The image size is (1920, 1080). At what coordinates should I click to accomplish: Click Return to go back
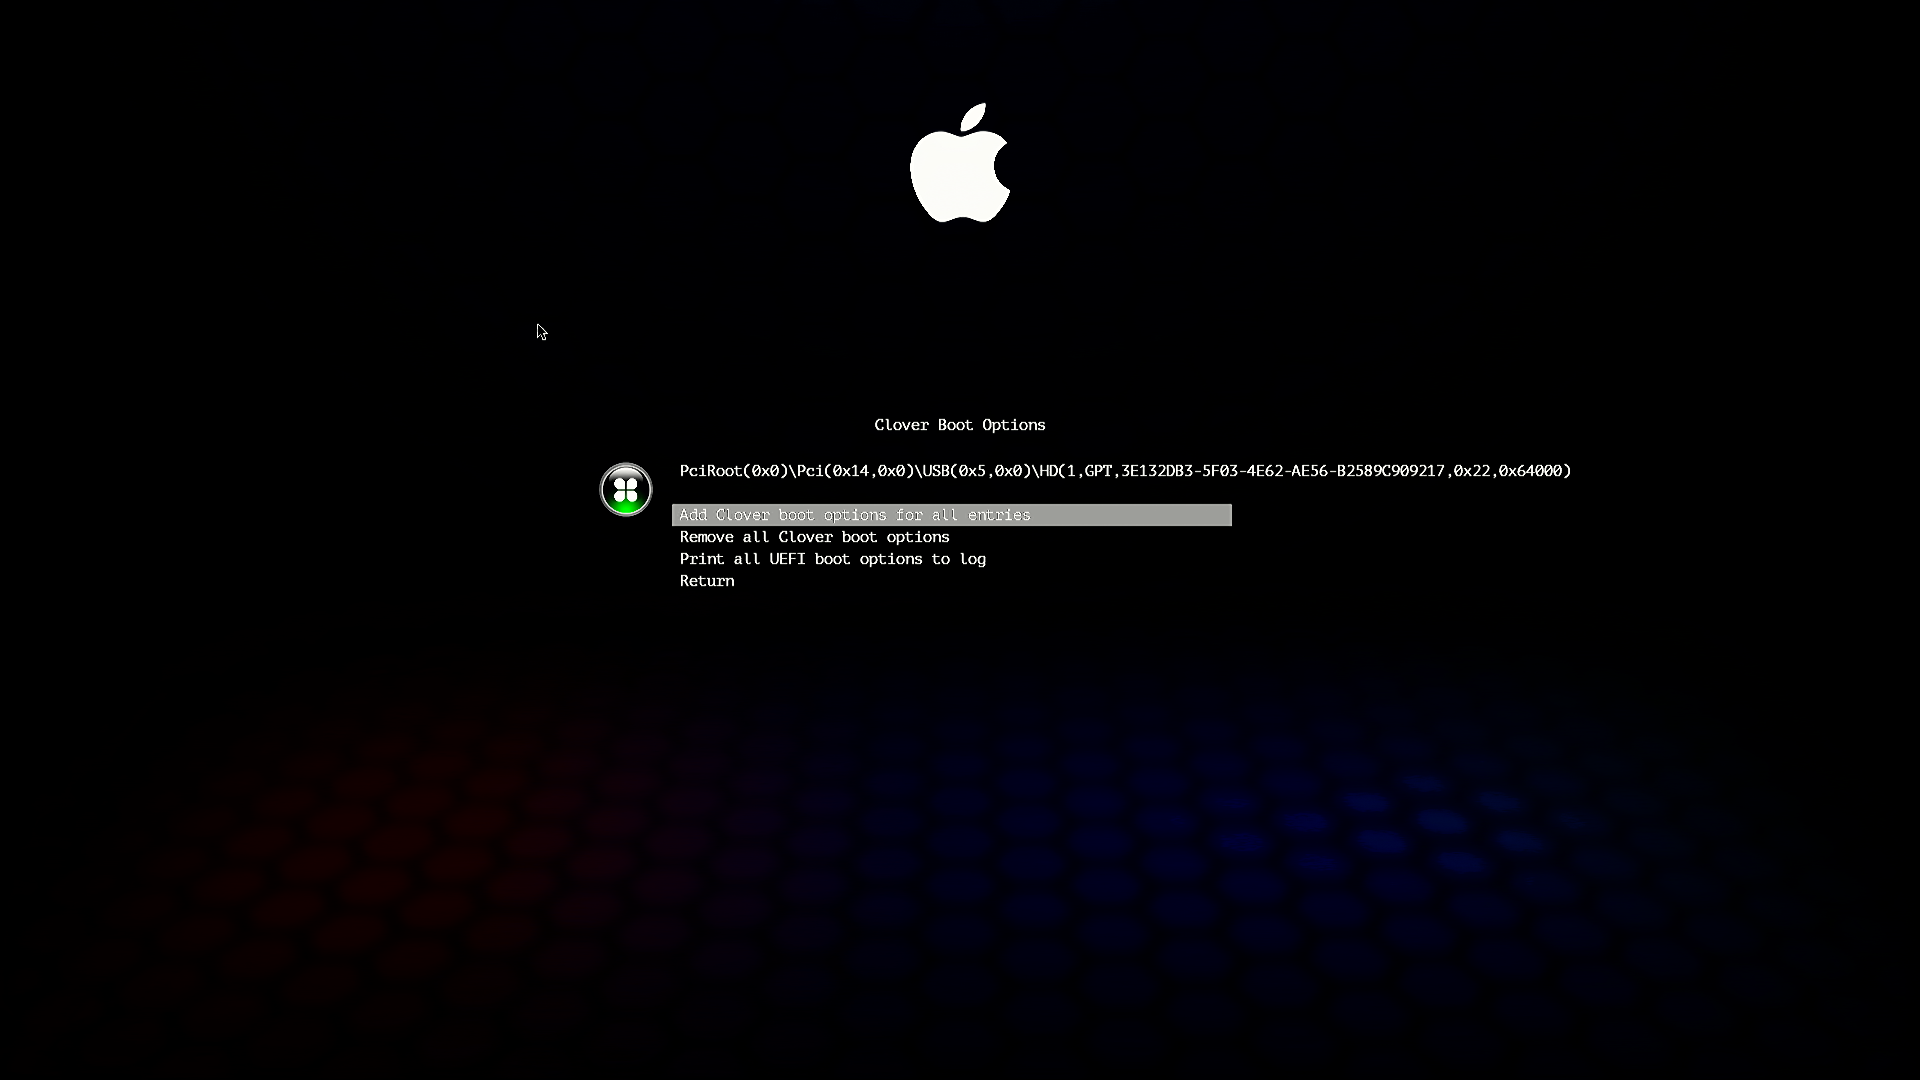pos(707,581)
